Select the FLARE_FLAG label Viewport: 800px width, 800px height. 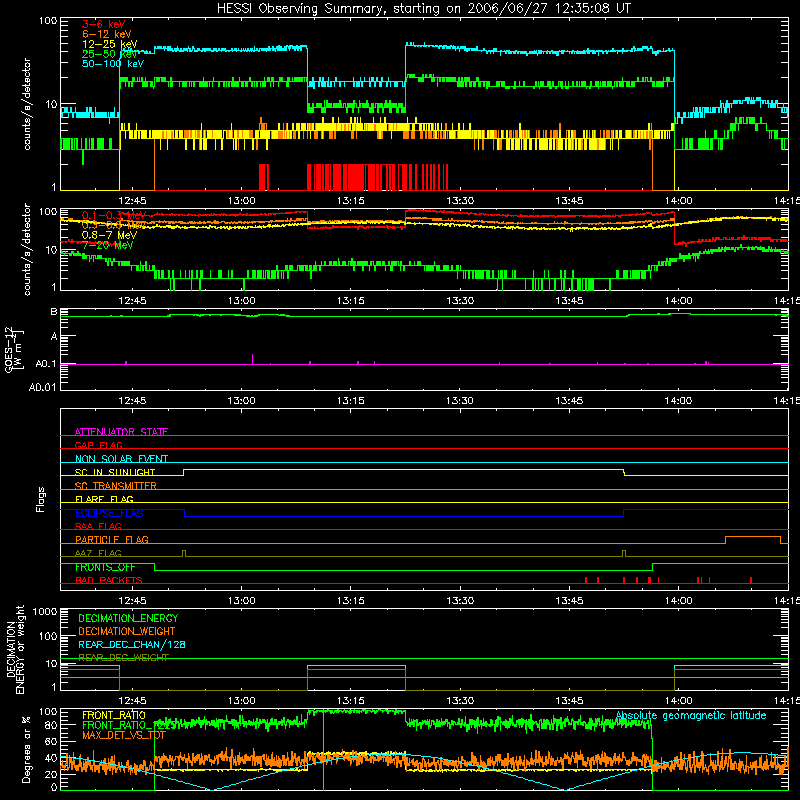coord(104,499)
